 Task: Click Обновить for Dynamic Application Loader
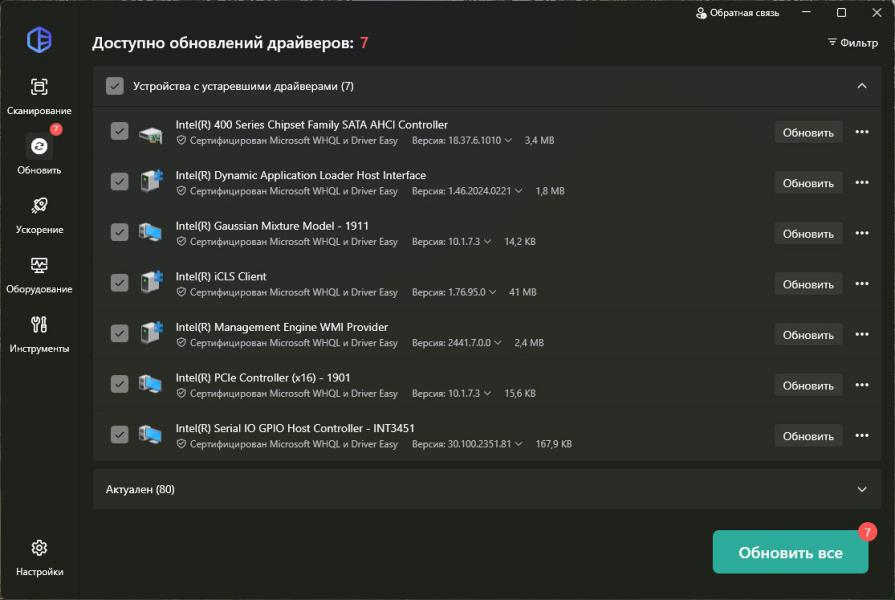[x=808, y=183]
